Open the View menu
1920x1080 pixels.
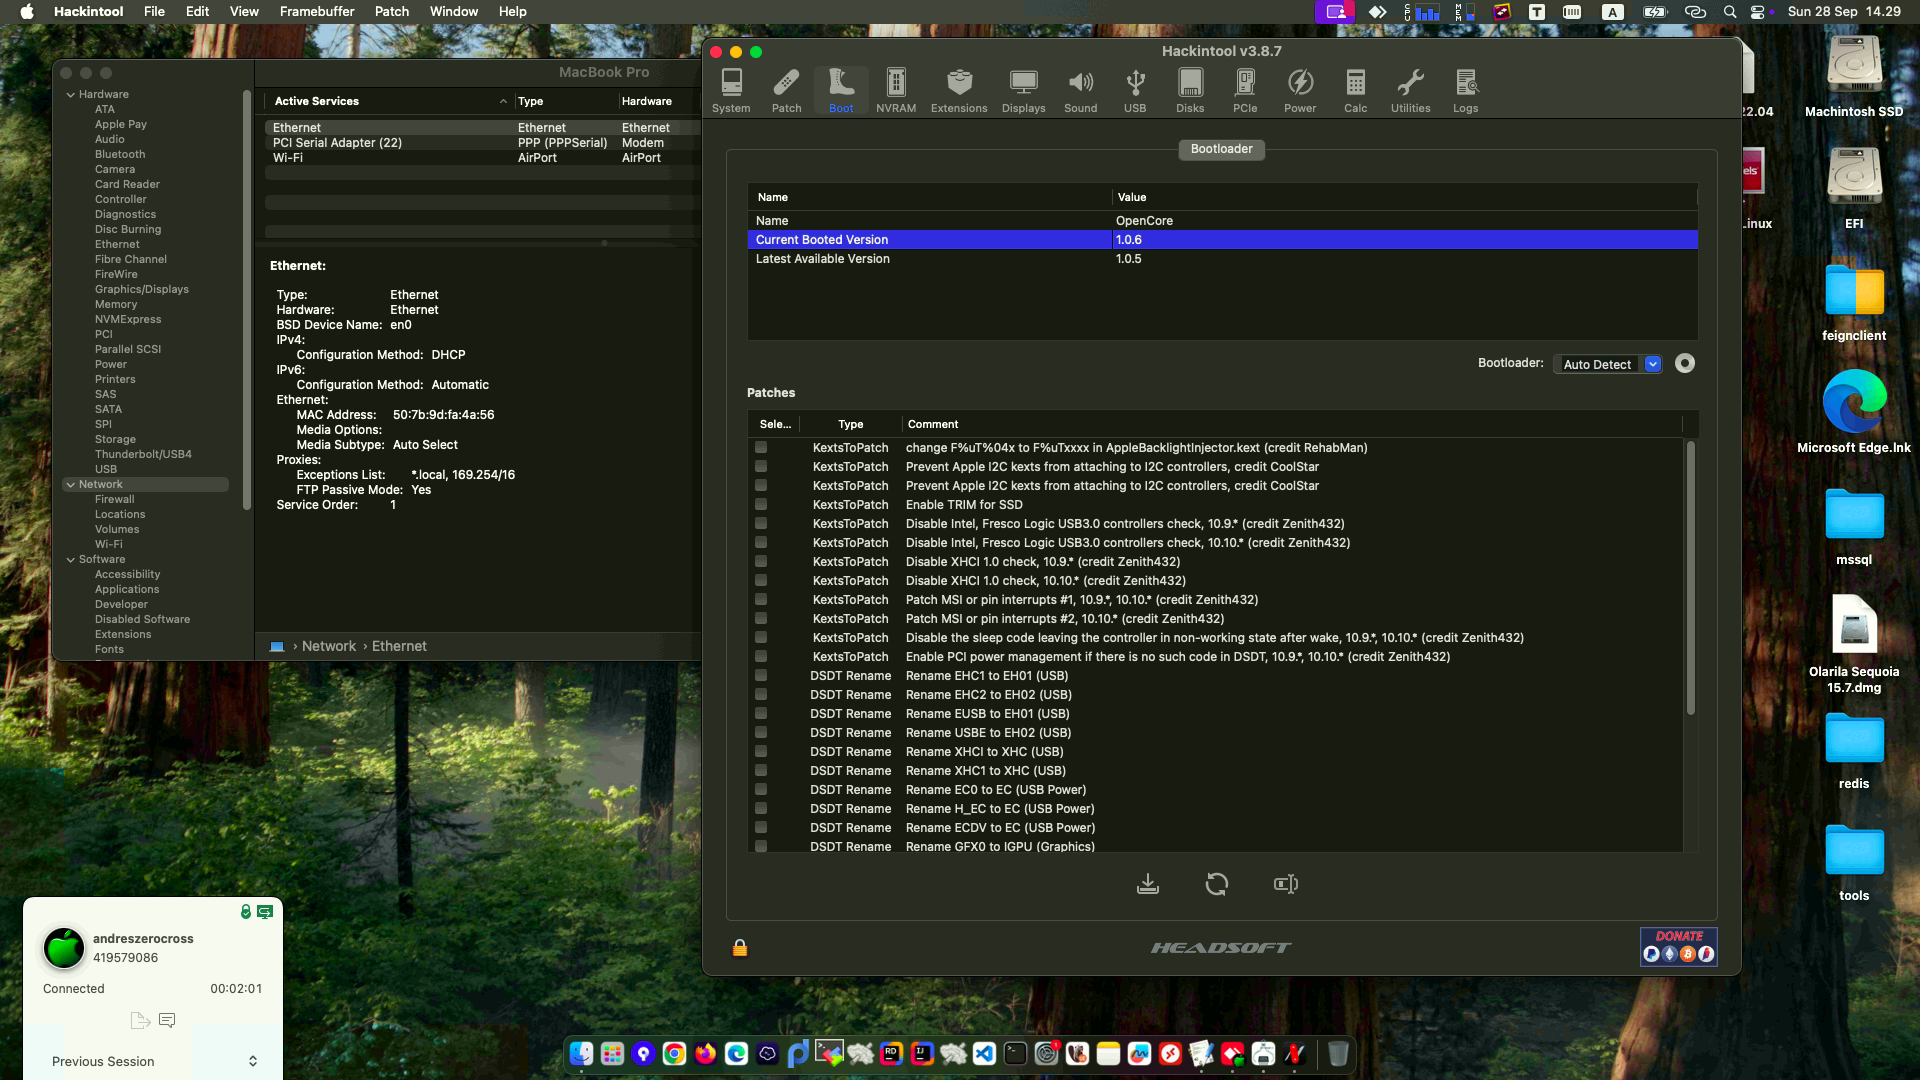(244, 11)
